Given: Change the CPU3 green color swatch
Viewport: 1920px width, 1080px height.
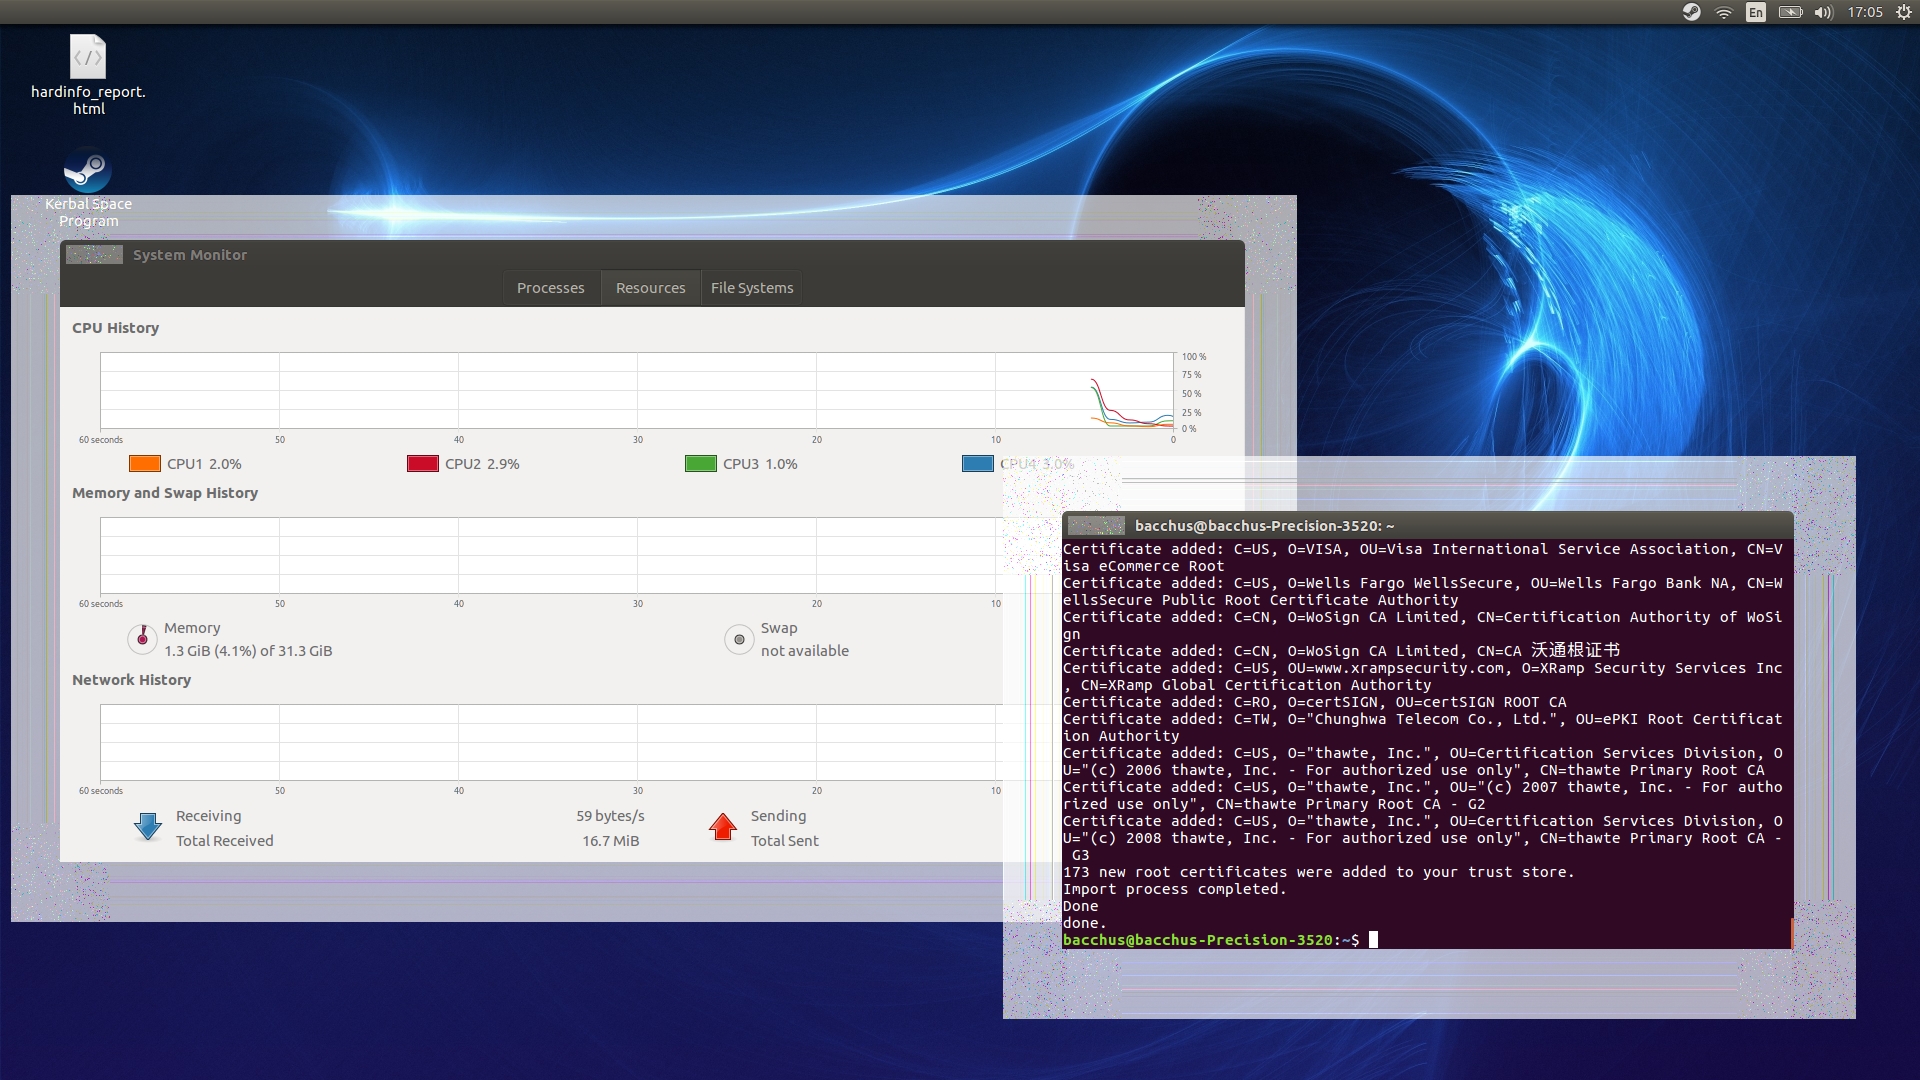Looking at the screenshot, I should point(701,464).
